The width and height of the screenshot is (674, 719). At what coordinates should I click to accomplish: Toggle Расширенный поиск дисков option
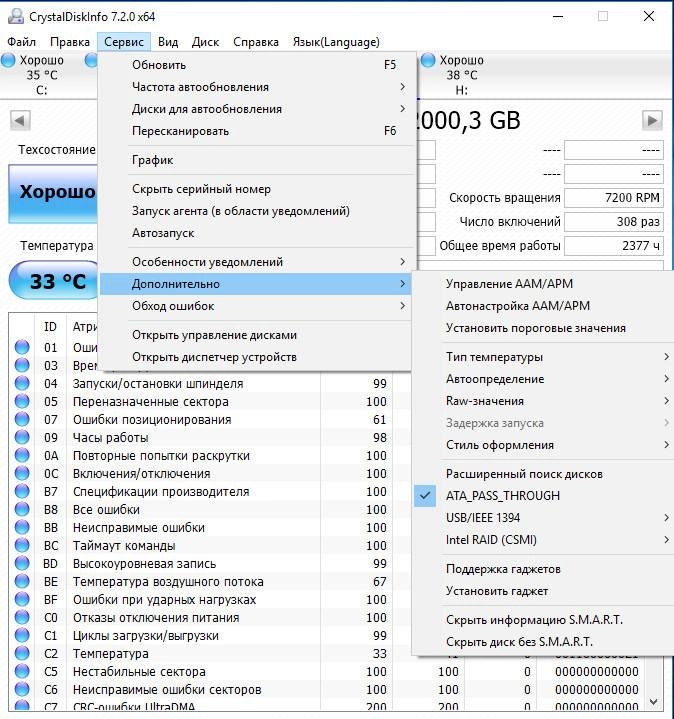pos(544,474)
